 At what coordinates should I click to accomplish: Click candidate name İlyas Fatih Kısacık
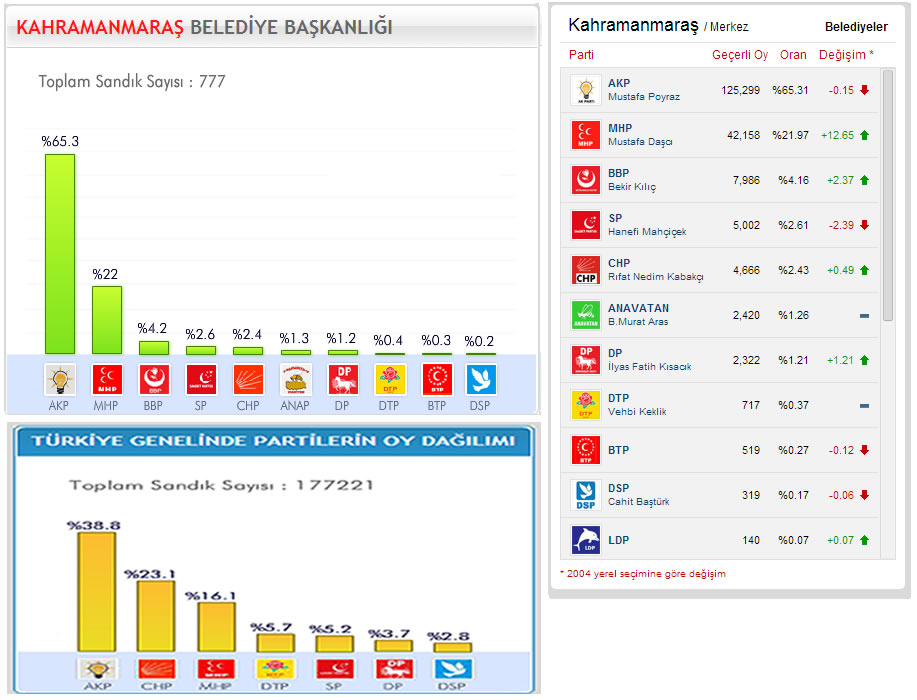(x=650, y=367)
